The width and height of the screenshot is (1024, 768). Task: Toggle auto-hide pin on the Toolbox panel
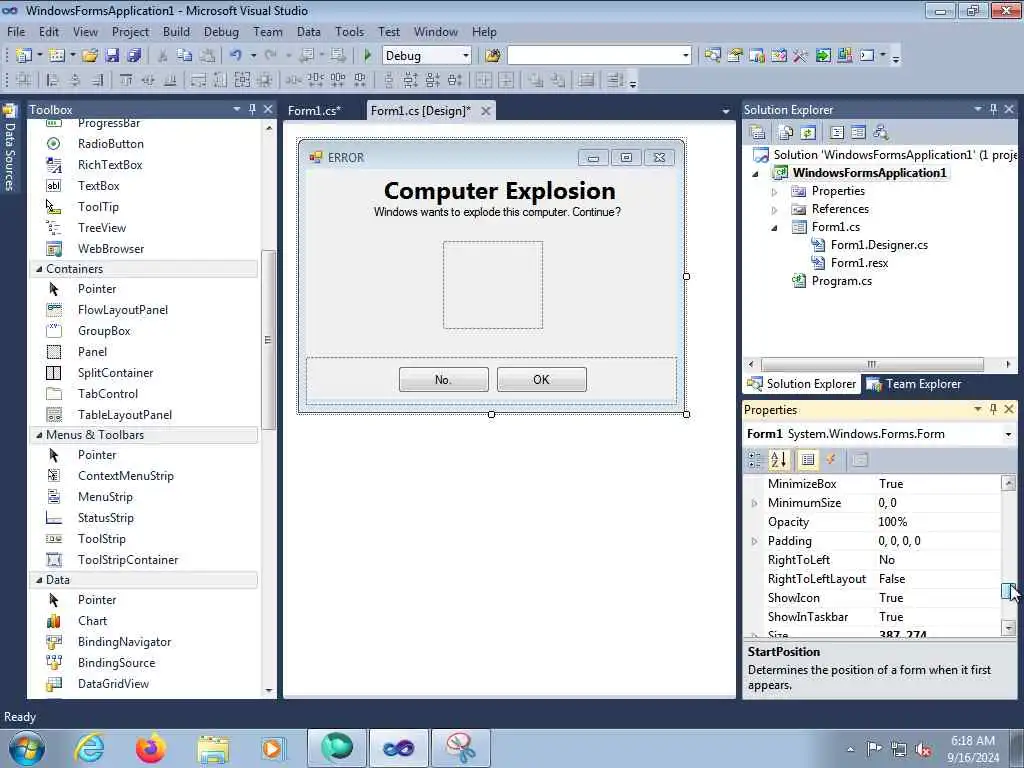[252, 109]
